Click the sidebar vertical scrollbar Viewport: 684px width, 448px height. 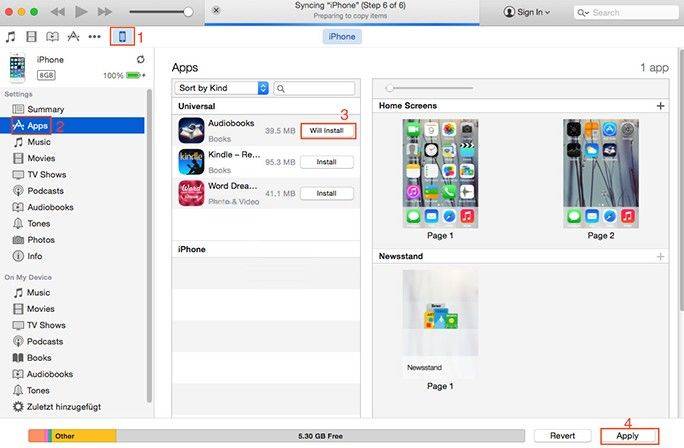pyautogui.click(x=149, y=246)
